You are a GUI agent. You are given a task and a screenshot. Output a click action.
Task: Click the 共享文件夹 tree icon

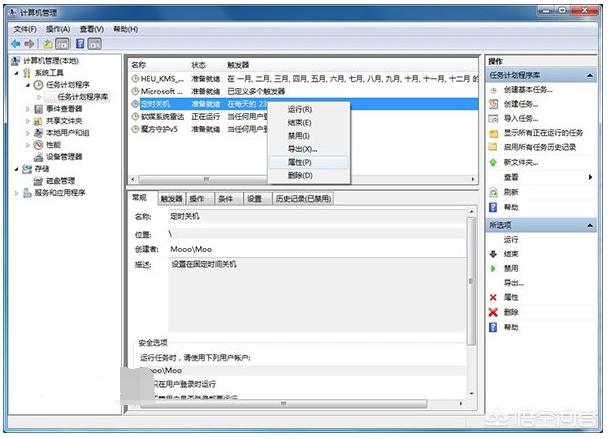click(38, 121)
